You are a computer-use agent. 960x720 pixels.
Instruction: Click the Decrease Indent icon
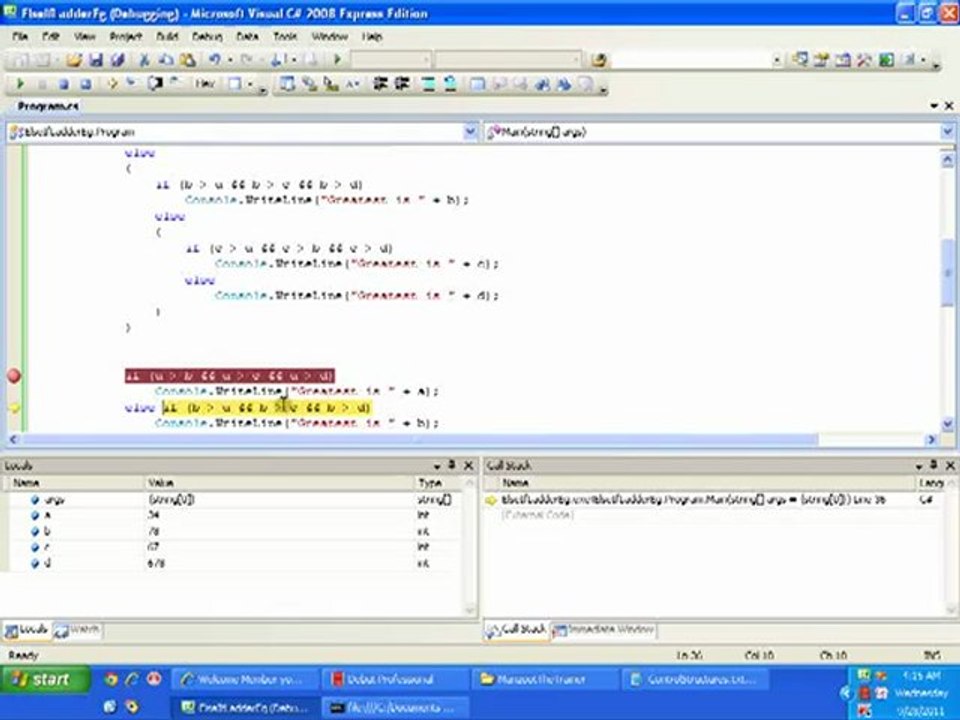[x=380, y=84]
